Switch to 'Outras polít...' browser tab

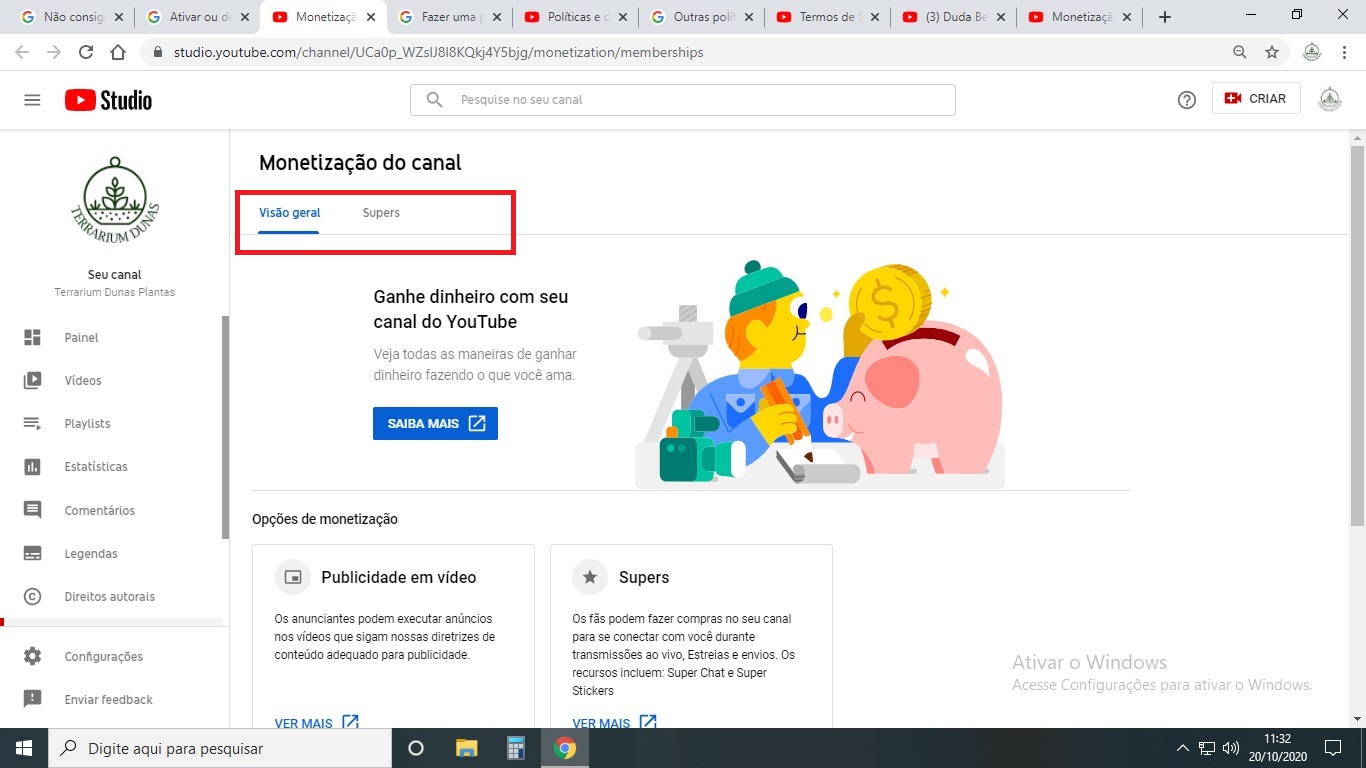coord(700,17)
